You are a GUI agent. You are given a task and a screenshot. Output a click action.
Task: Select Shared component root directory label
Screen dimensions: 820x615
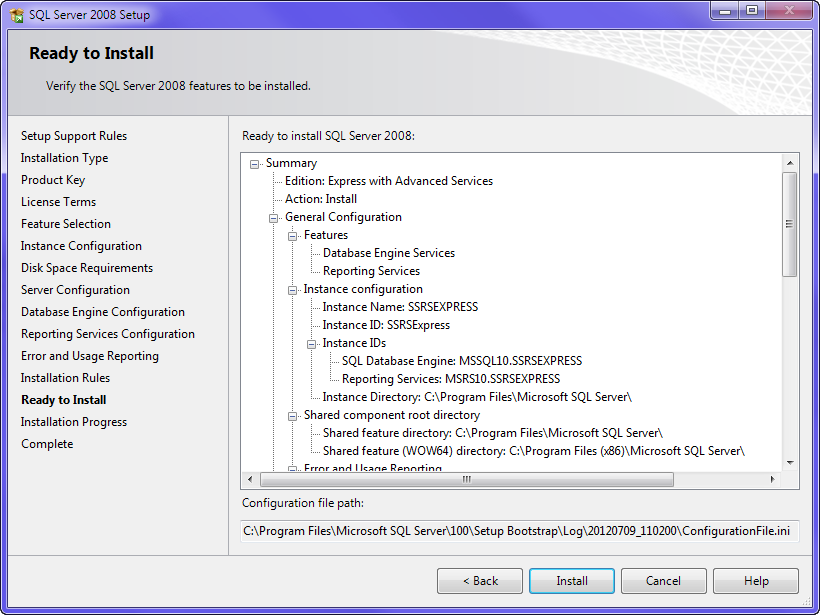click(392, 415)
